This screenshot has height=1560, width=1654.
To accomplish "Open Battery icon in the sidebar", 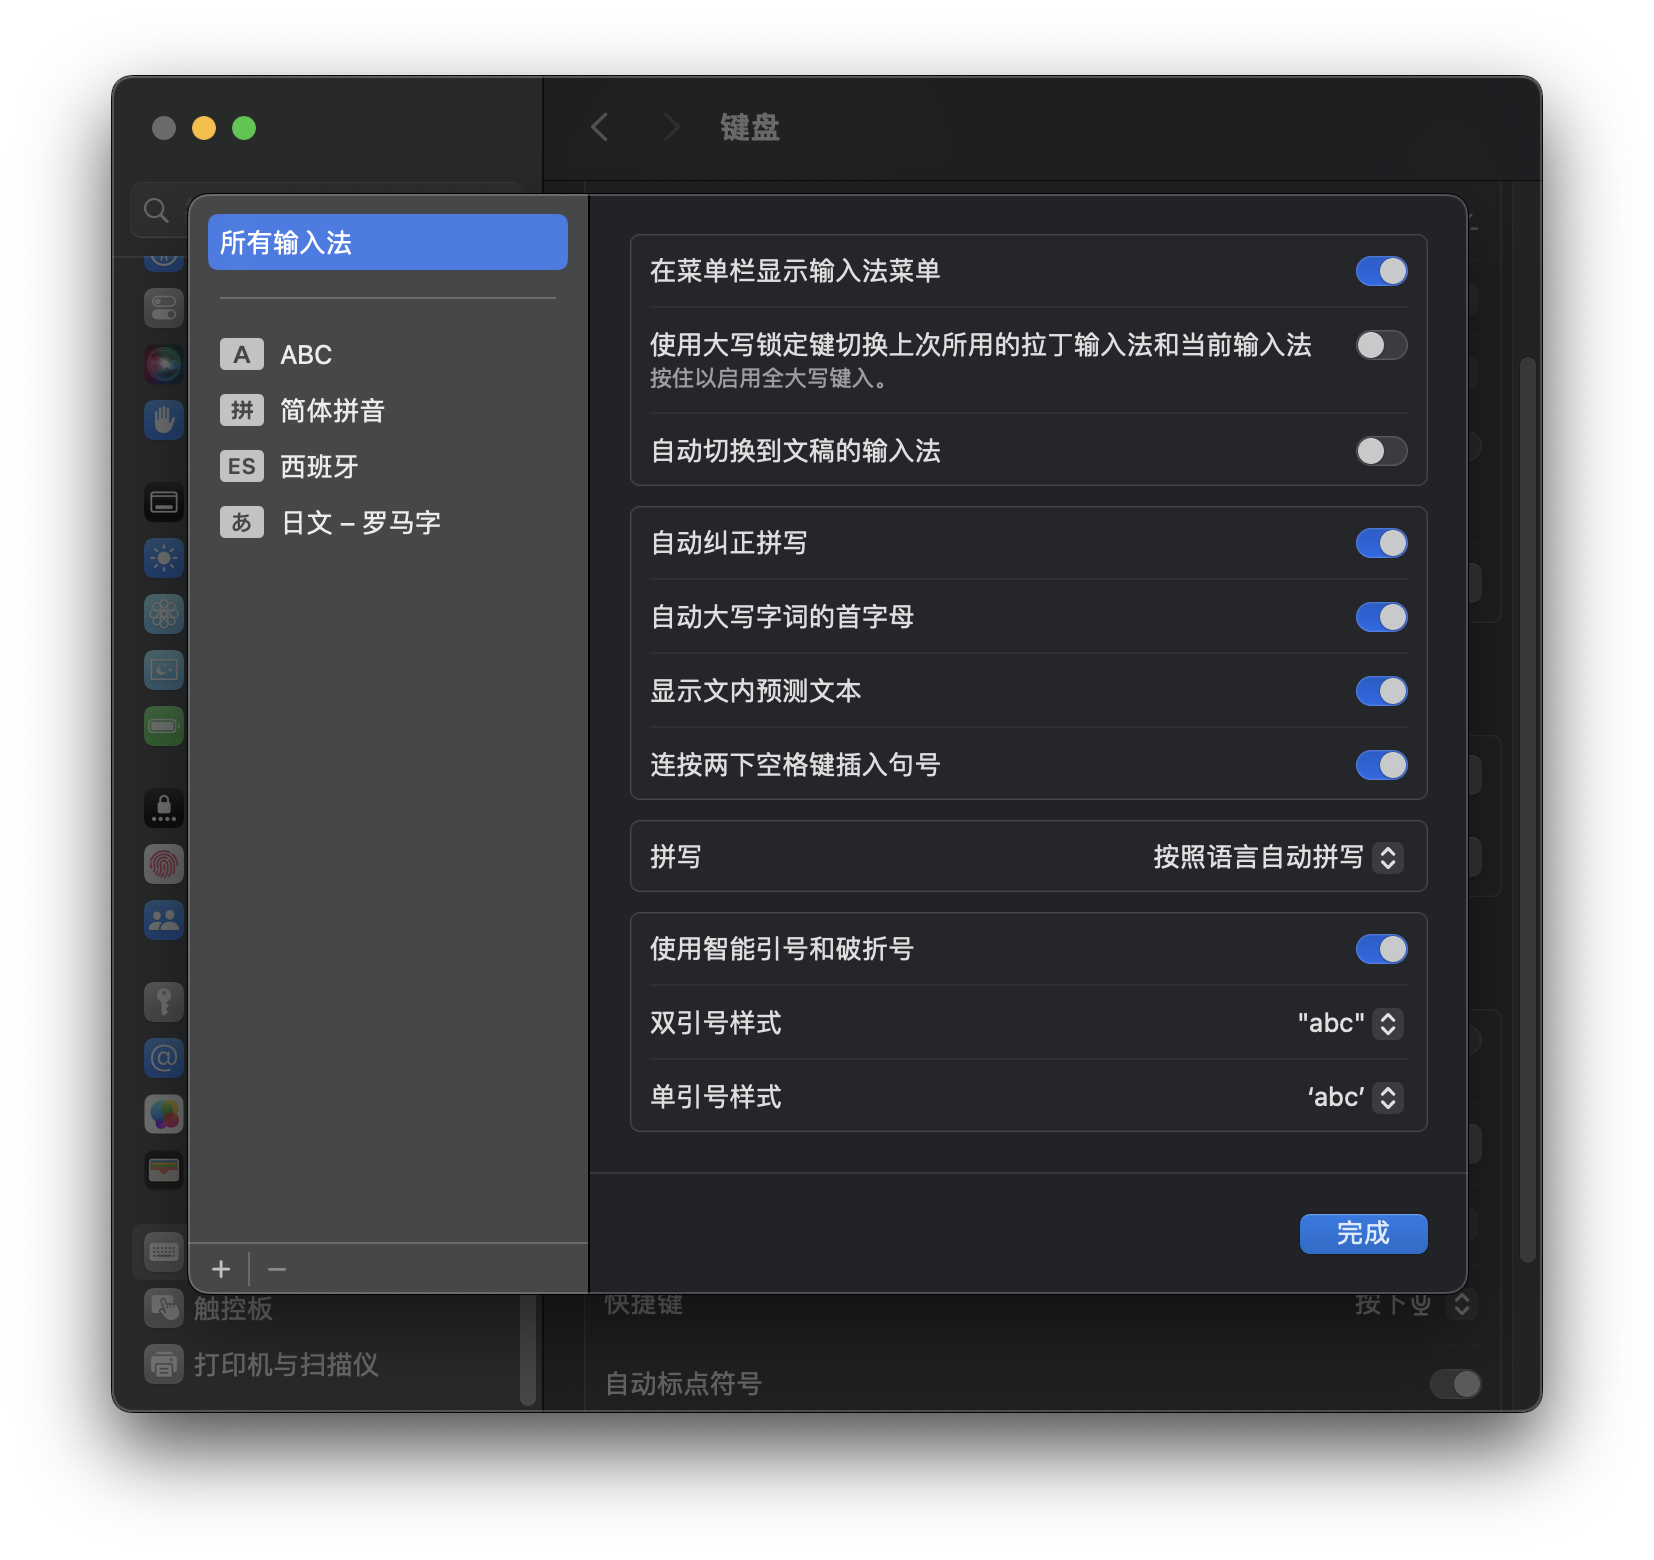I will 164,726.
